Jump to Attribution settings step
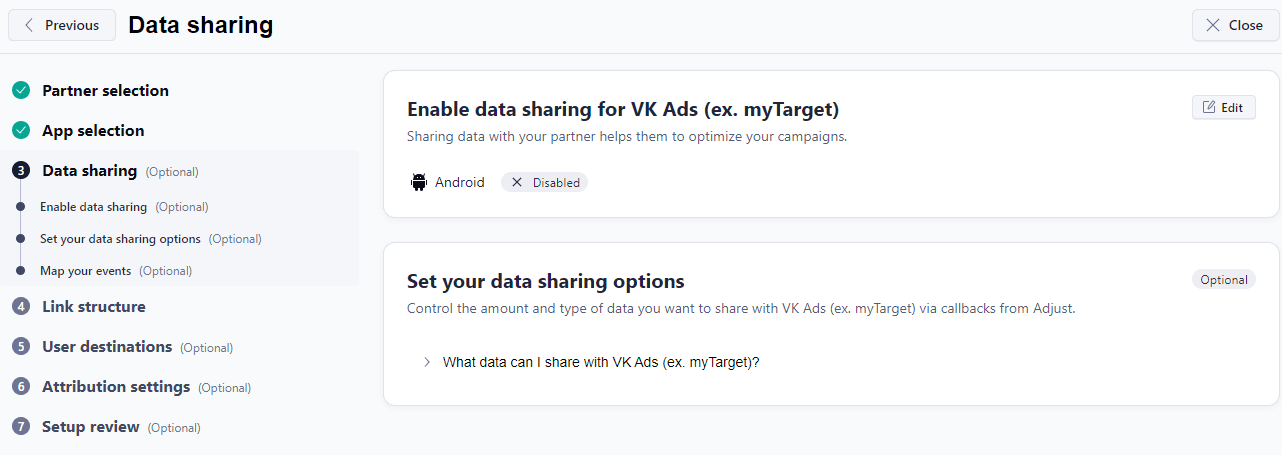This screenshot has height=455, width=1282. tap(115, 387)
